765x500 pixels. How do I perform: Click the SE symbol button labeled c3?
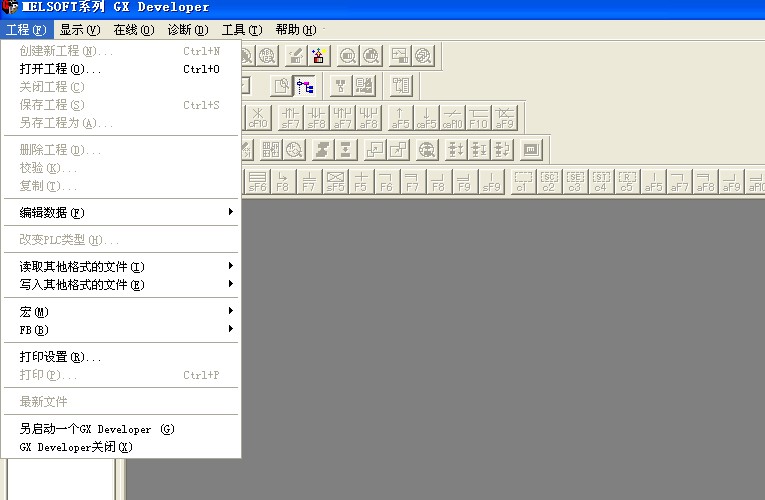pyautogui.click(x=574, y=181)
